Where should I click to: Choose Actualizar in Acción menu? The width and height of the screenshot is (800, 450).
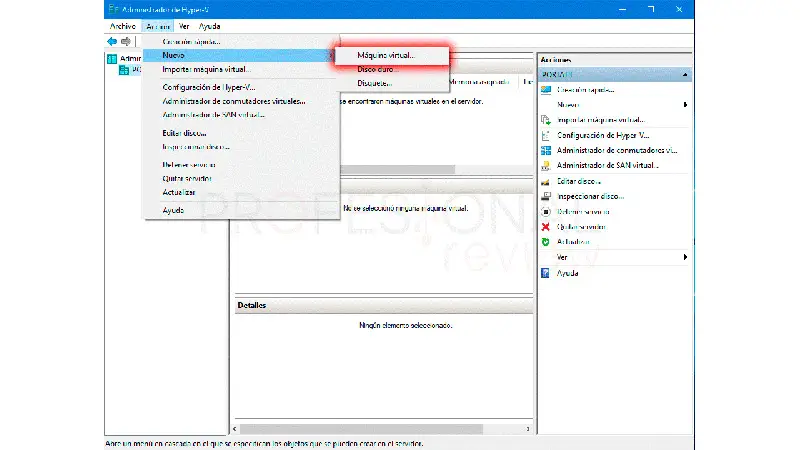point(241,192)
